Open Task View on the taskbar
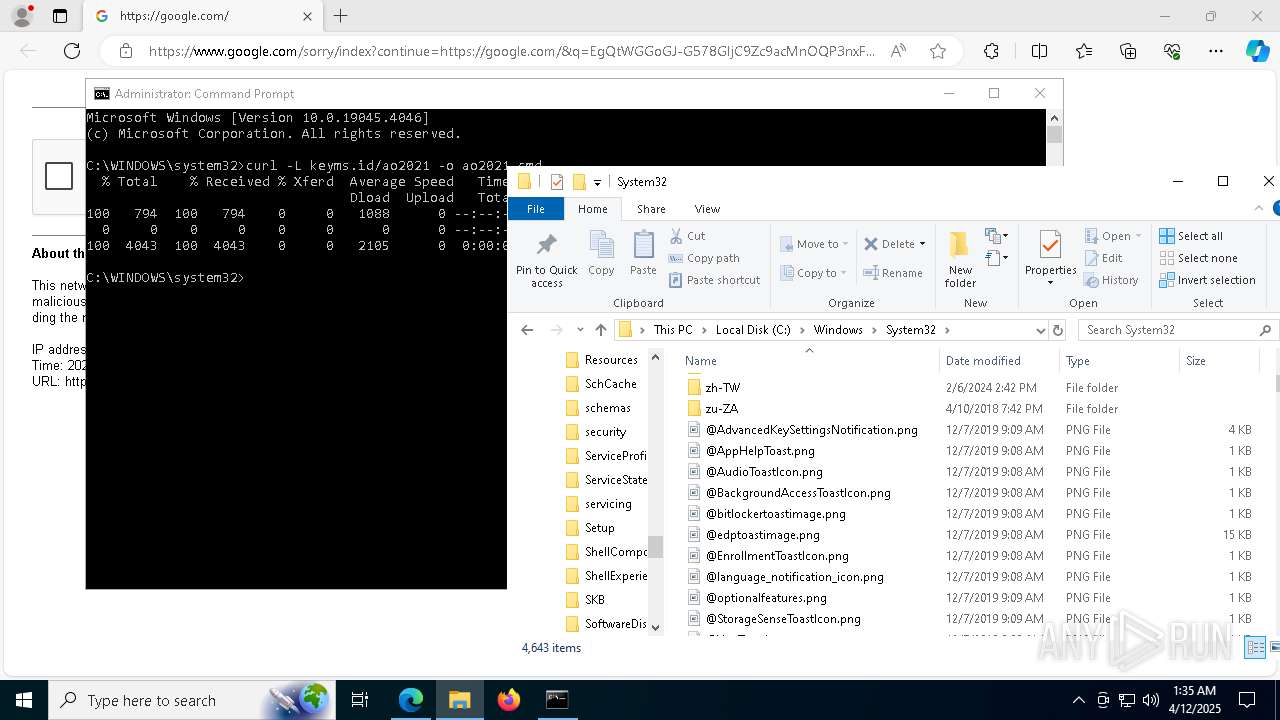 [360, 700]
